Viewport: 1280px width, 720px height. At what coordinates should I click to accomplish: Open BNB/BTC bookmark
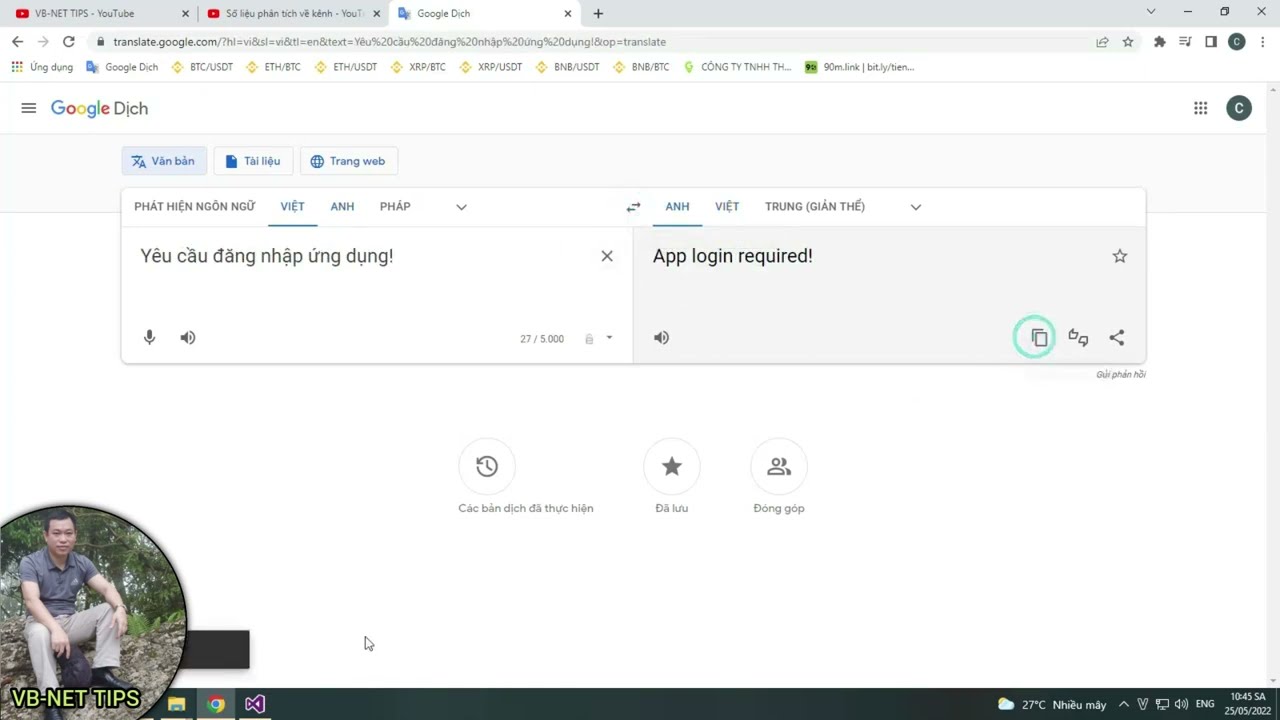click(641, 67)
